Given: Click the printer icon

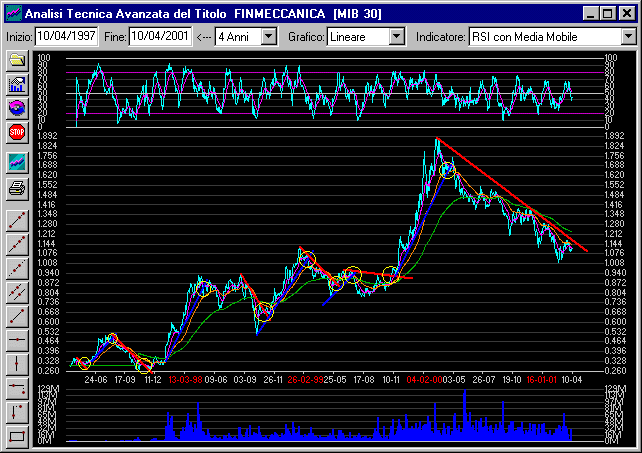Looking at the screenshot, I should pos(17,189).
